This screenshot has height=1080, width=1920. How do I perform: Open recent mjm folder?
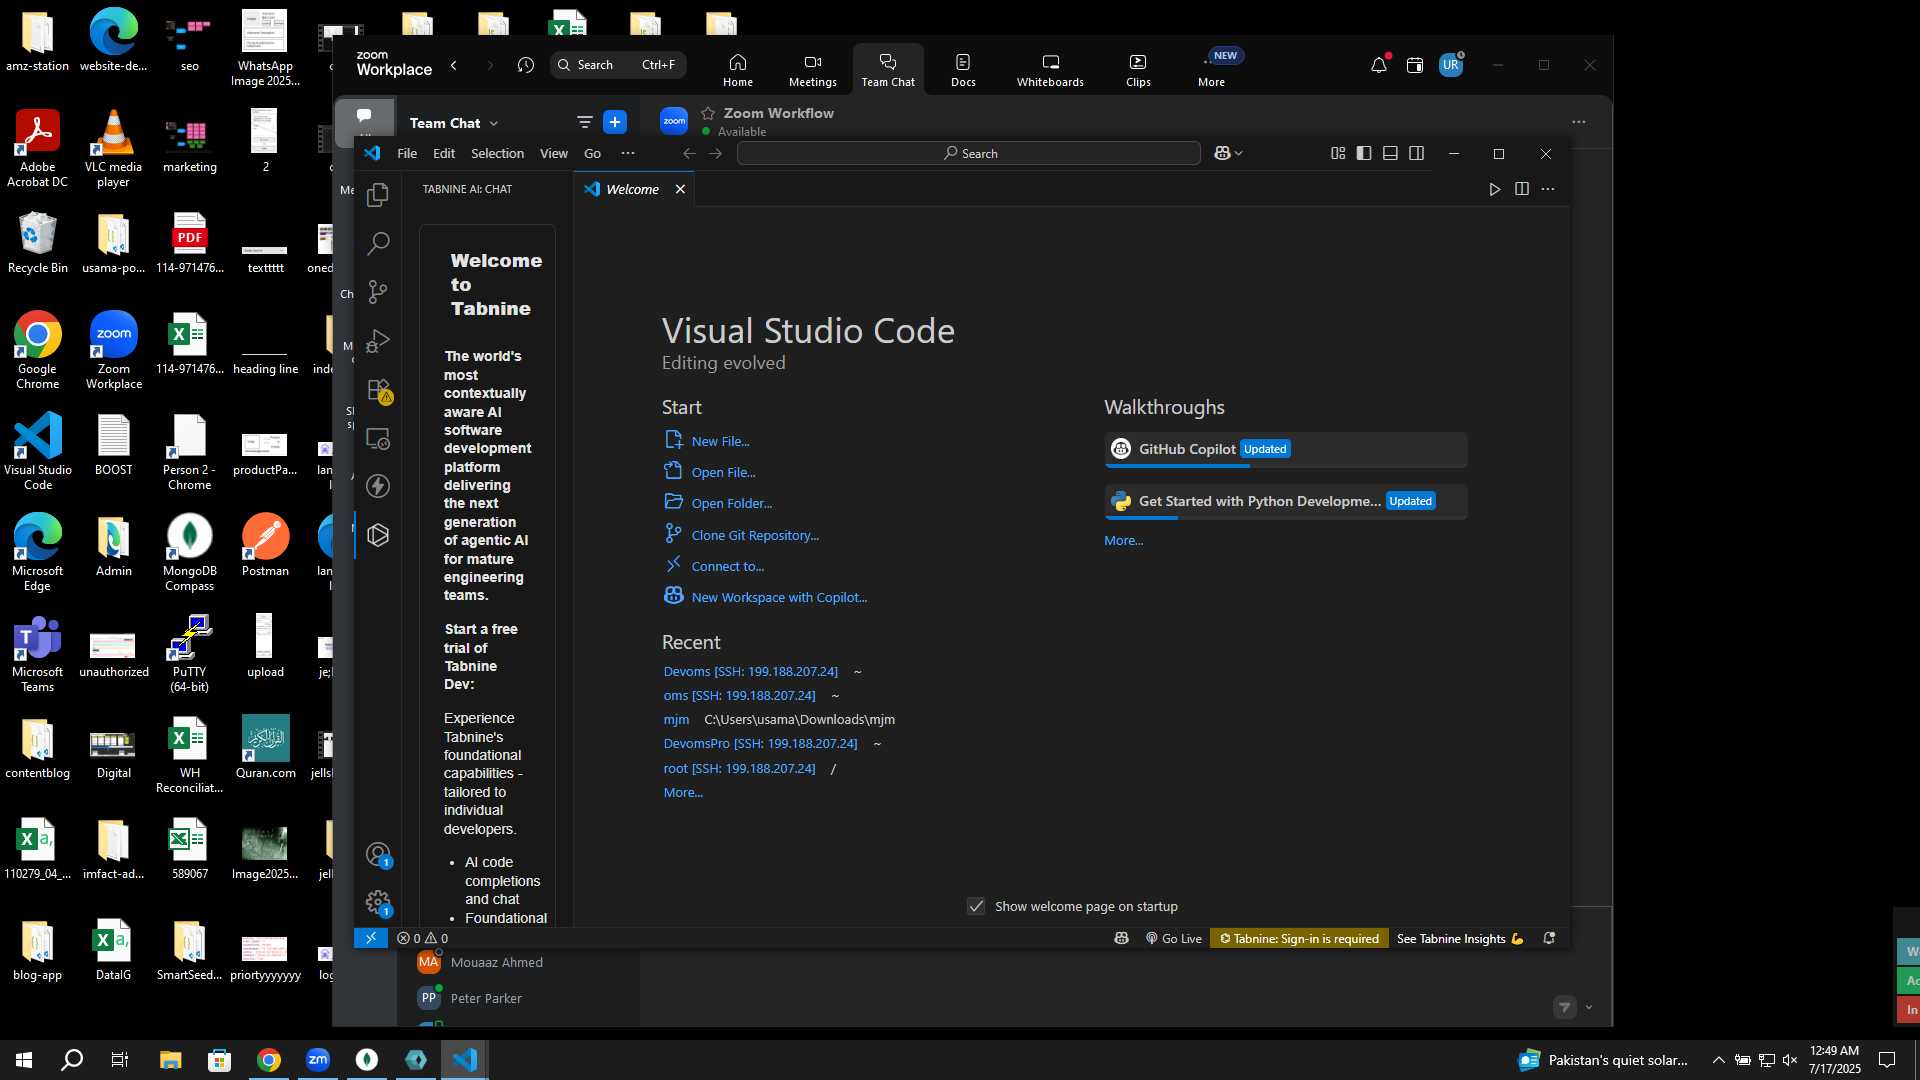pos(676,719)
